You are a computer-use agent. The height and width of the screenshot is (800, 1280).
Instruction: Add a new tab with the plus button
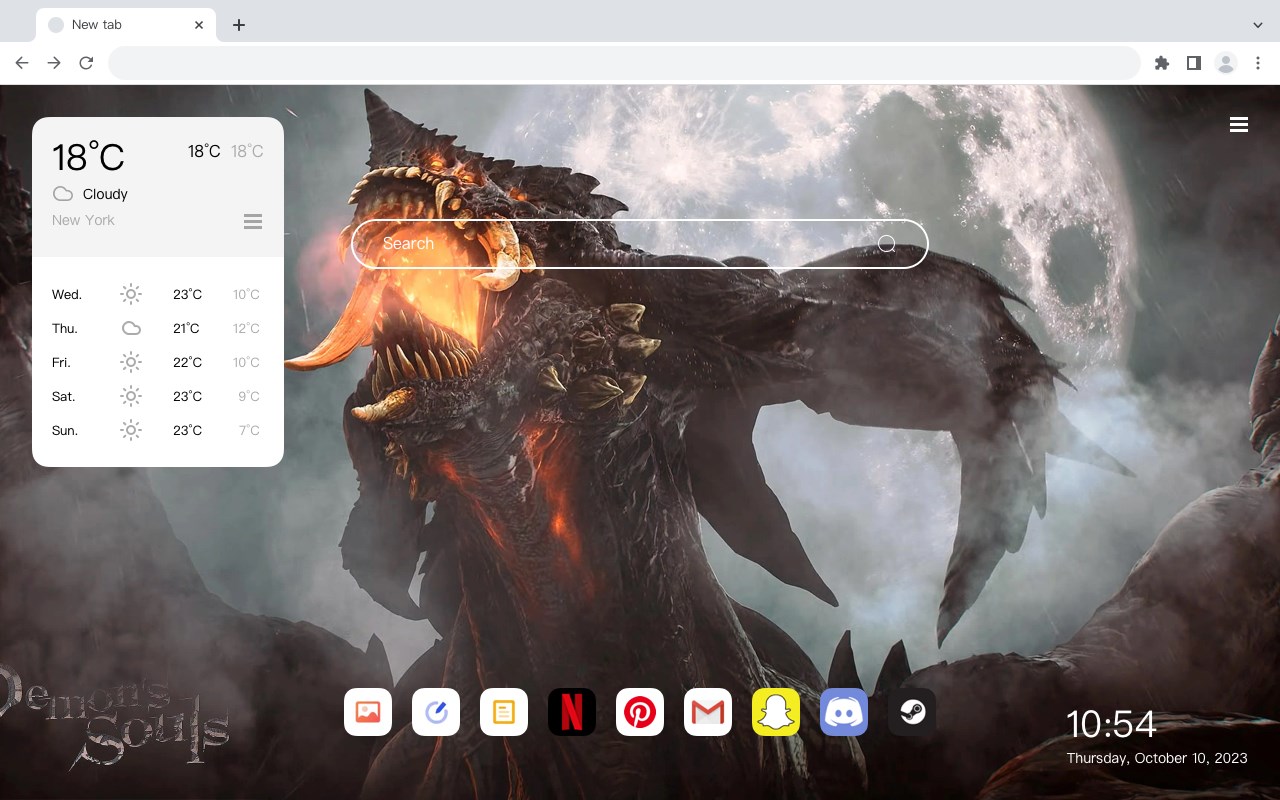click(x=238, y=25)
